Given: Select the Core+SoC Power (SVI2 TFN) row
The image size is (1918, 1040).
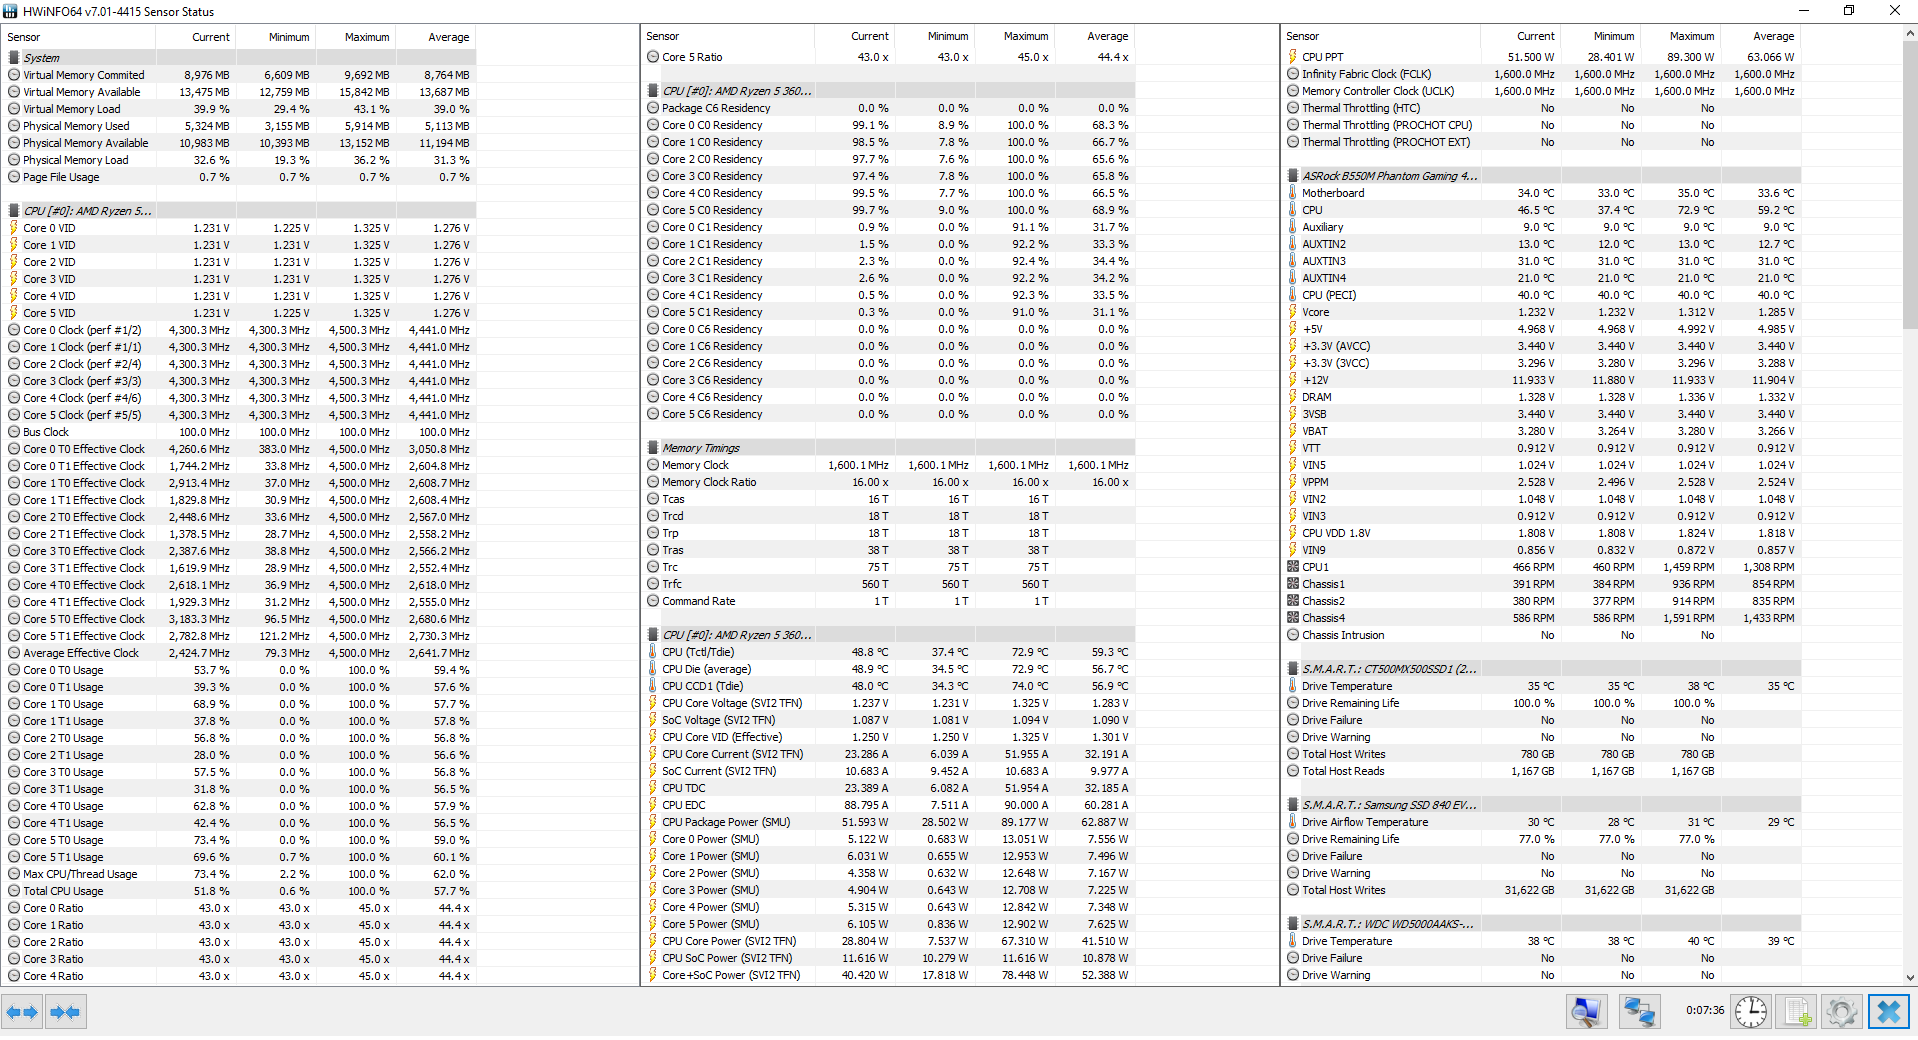Looking at the screenshot, I should [889, 975].
